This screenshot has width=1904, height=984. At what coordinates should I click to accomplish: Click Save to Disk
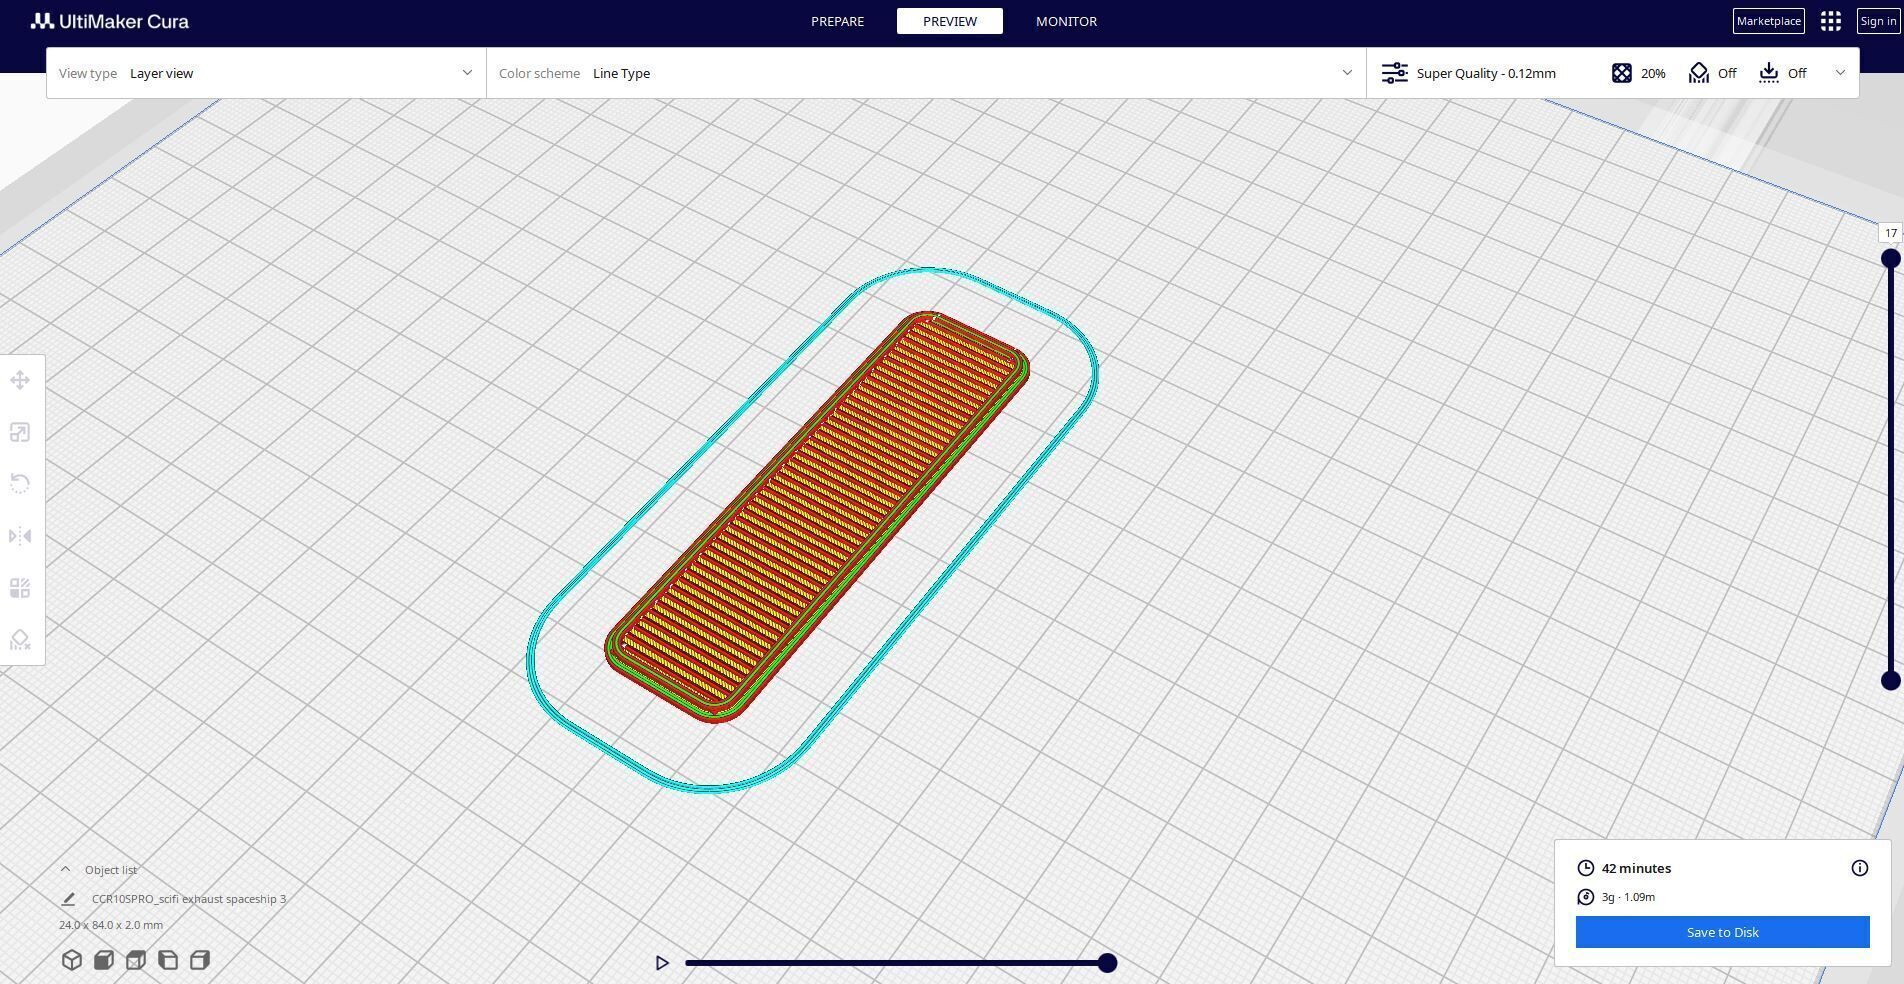1723,932
